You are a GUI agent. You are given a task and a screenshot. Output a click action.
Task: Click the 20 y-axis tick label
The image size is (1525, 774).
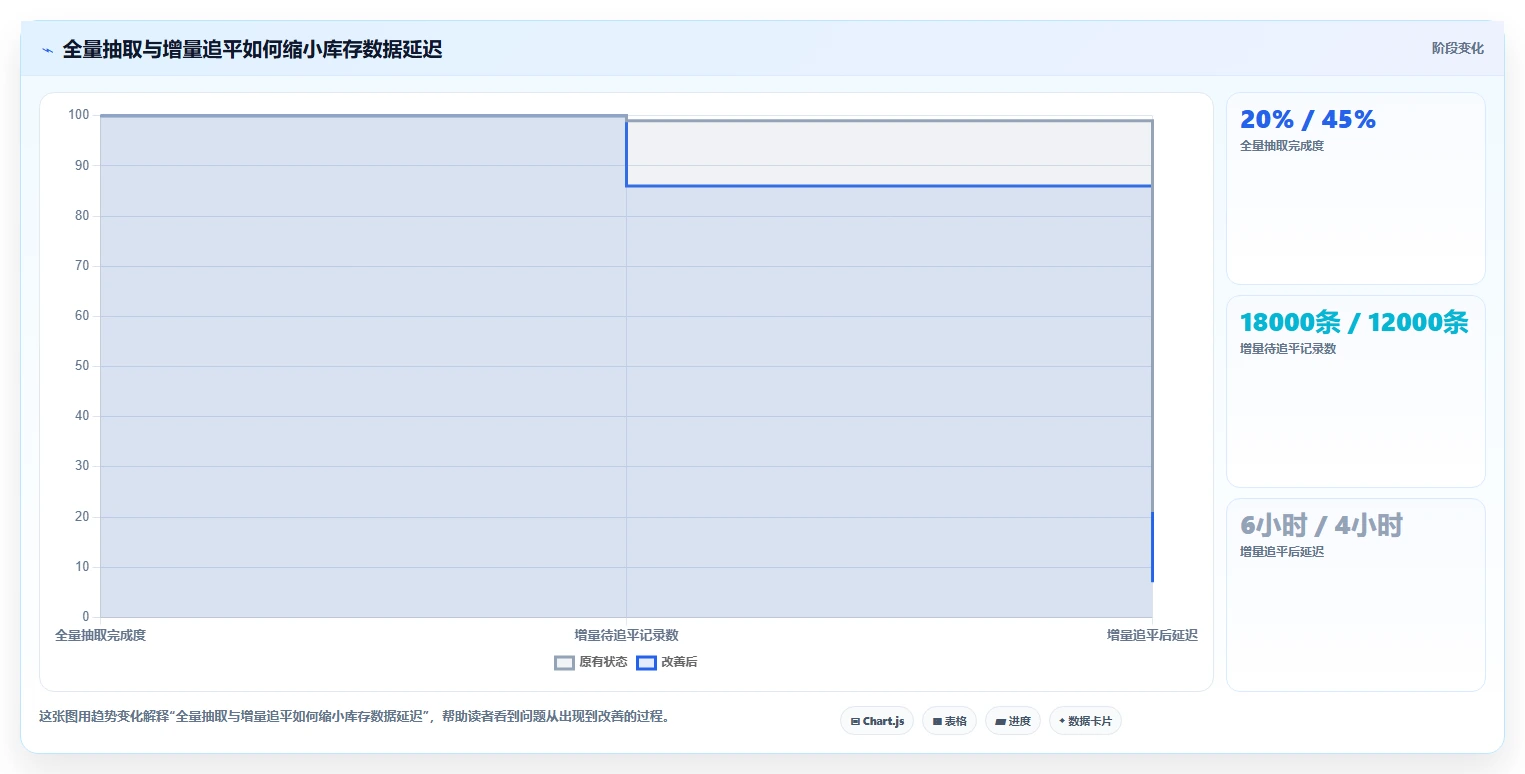(x=82, y=517)
